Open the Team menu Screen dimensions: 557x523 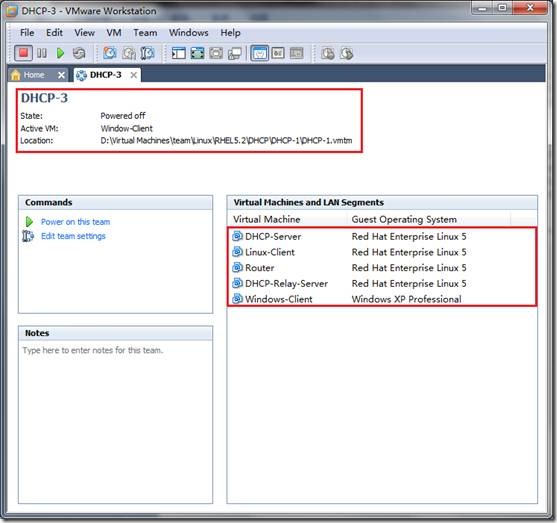pyautogui.click(x=145, y=33)
